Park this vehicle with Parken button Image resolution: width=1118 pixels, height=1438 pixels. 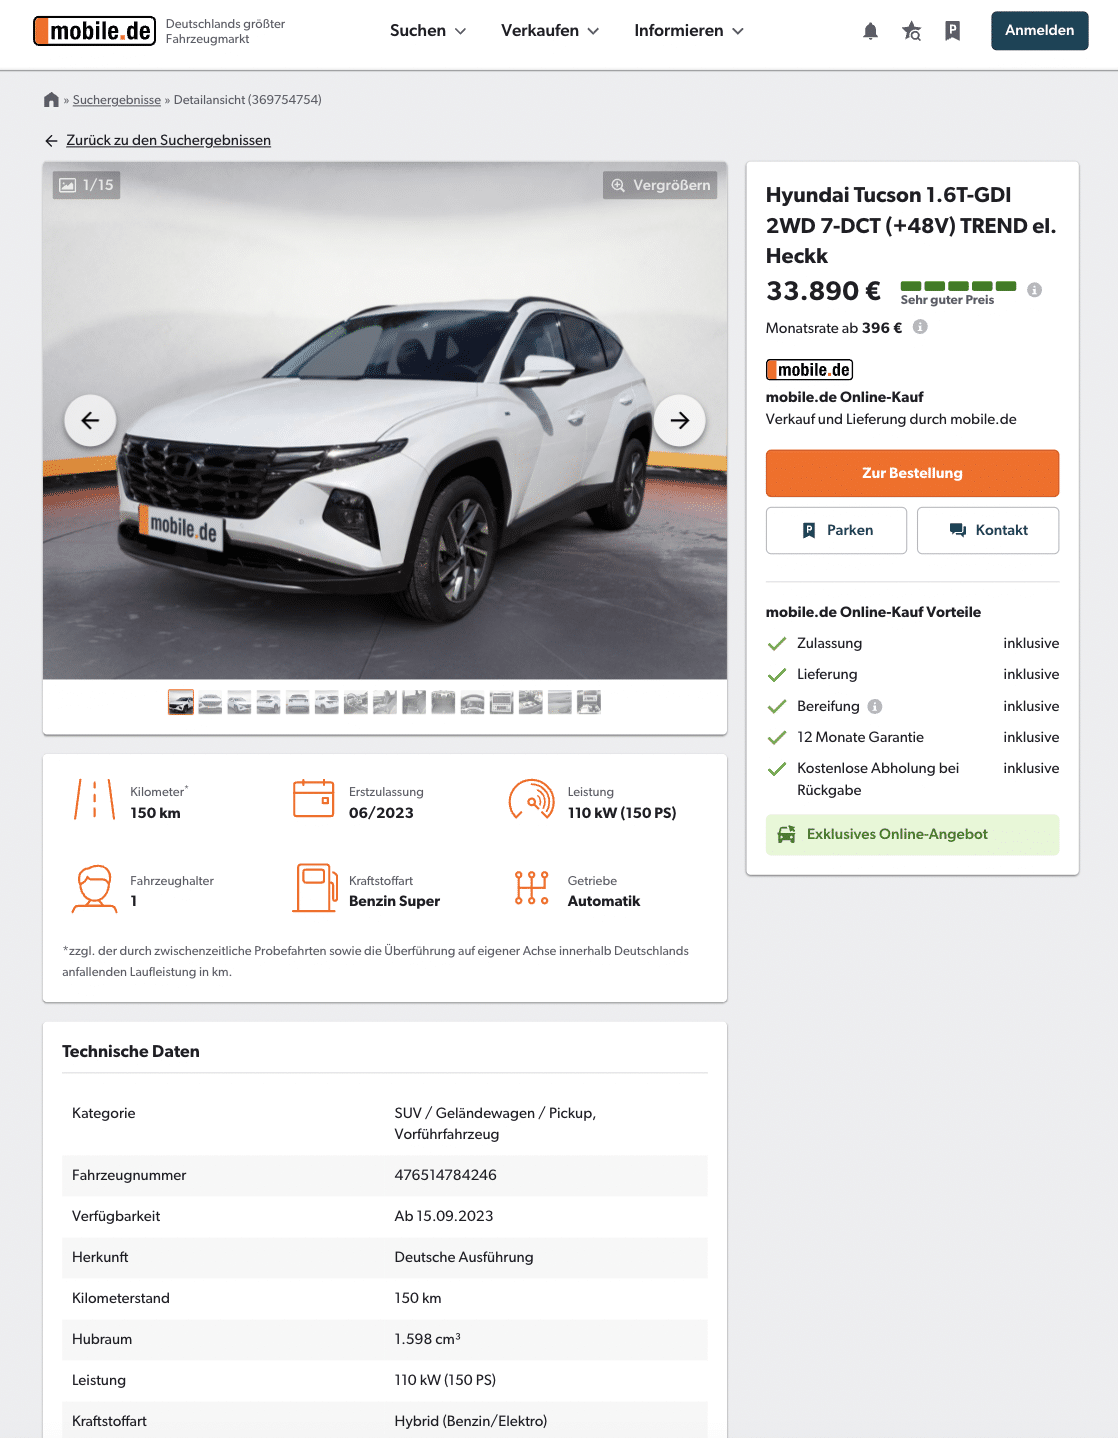pyautogui.click(x=836, y=530)
